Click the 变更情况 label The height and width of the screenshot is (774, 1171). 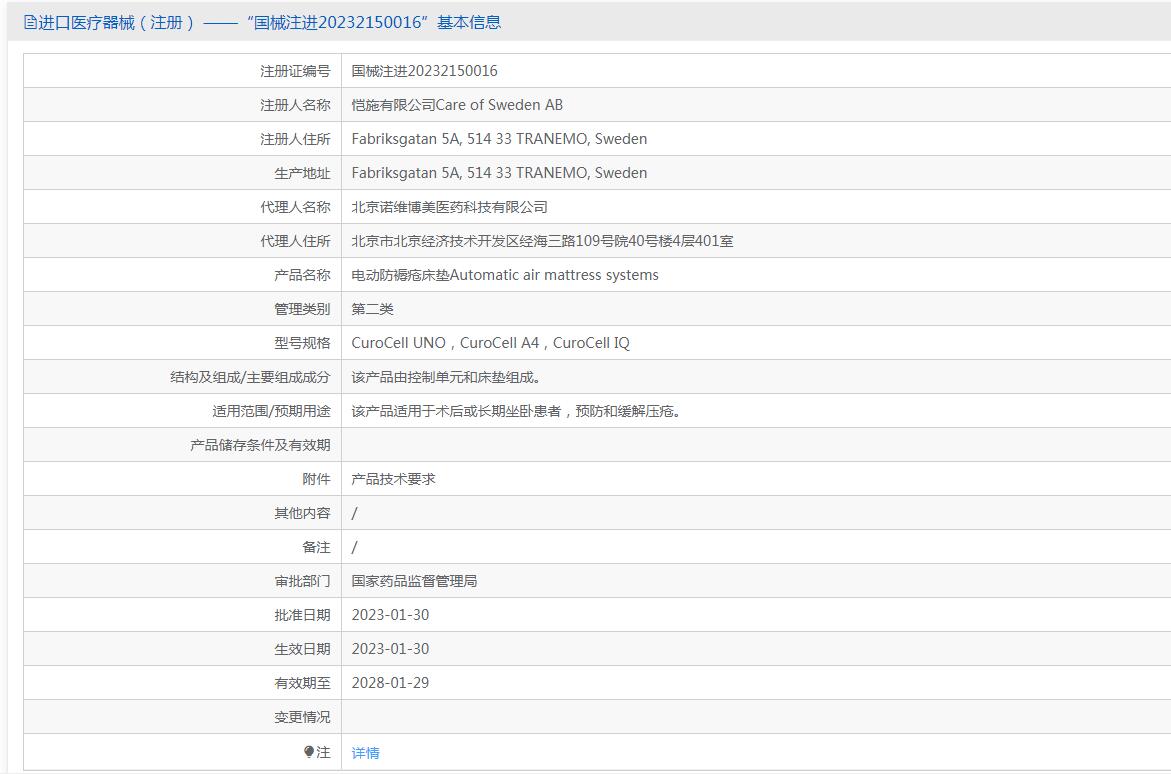[x=302, y=716]
